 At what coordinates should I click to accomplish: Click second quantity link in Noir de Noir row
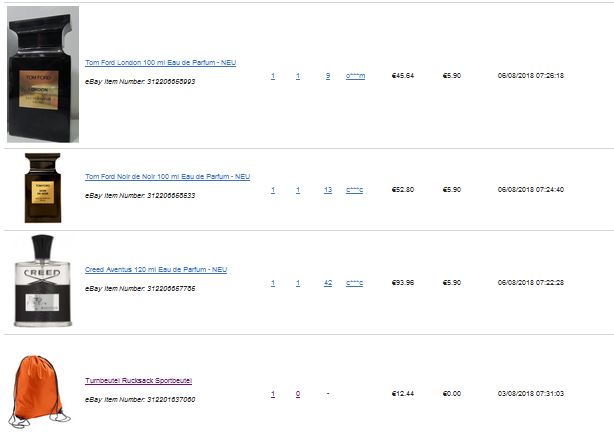click(298, 190)
